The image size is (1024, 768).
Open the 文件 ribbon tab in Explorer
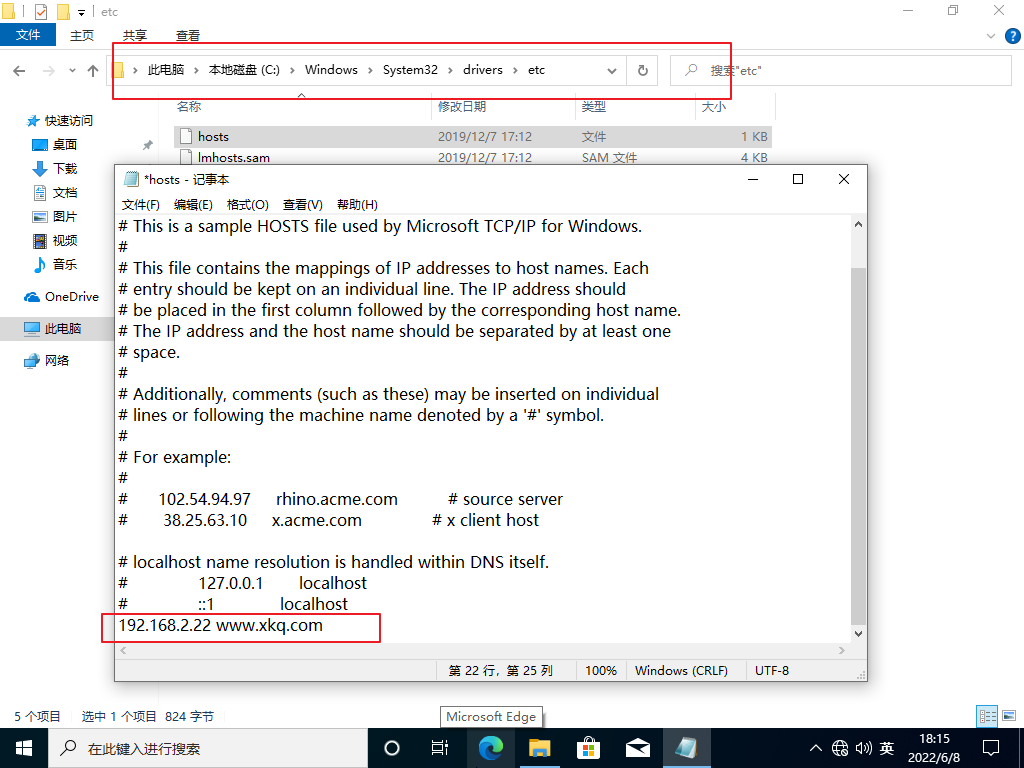(x=28, y=35)
